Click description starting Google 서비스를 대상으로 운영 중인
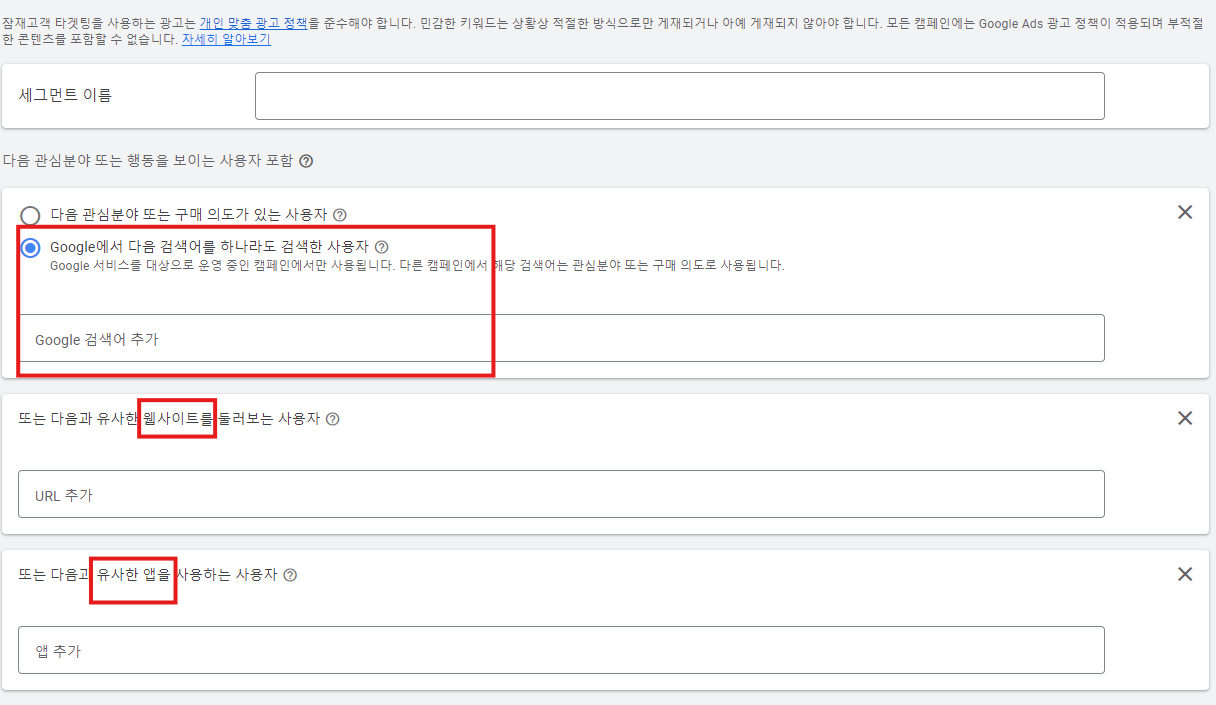Image resolution: width=1216 pixels, height=705 pixels. coord(417,266)
